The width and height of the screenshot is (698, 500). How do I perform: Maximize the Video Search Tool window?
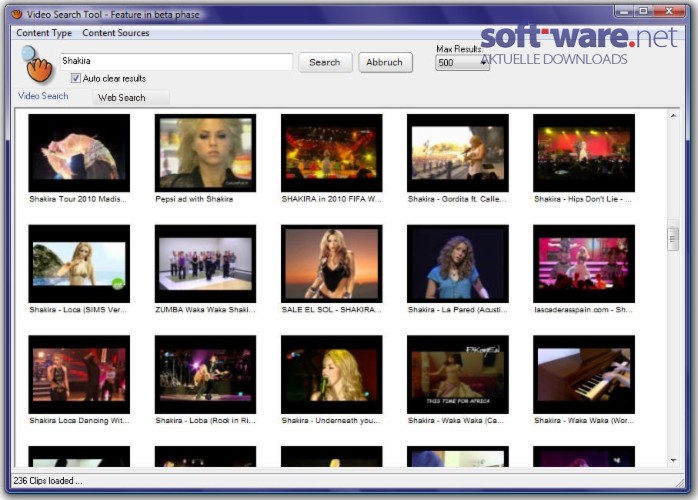(x=644, y=11)
